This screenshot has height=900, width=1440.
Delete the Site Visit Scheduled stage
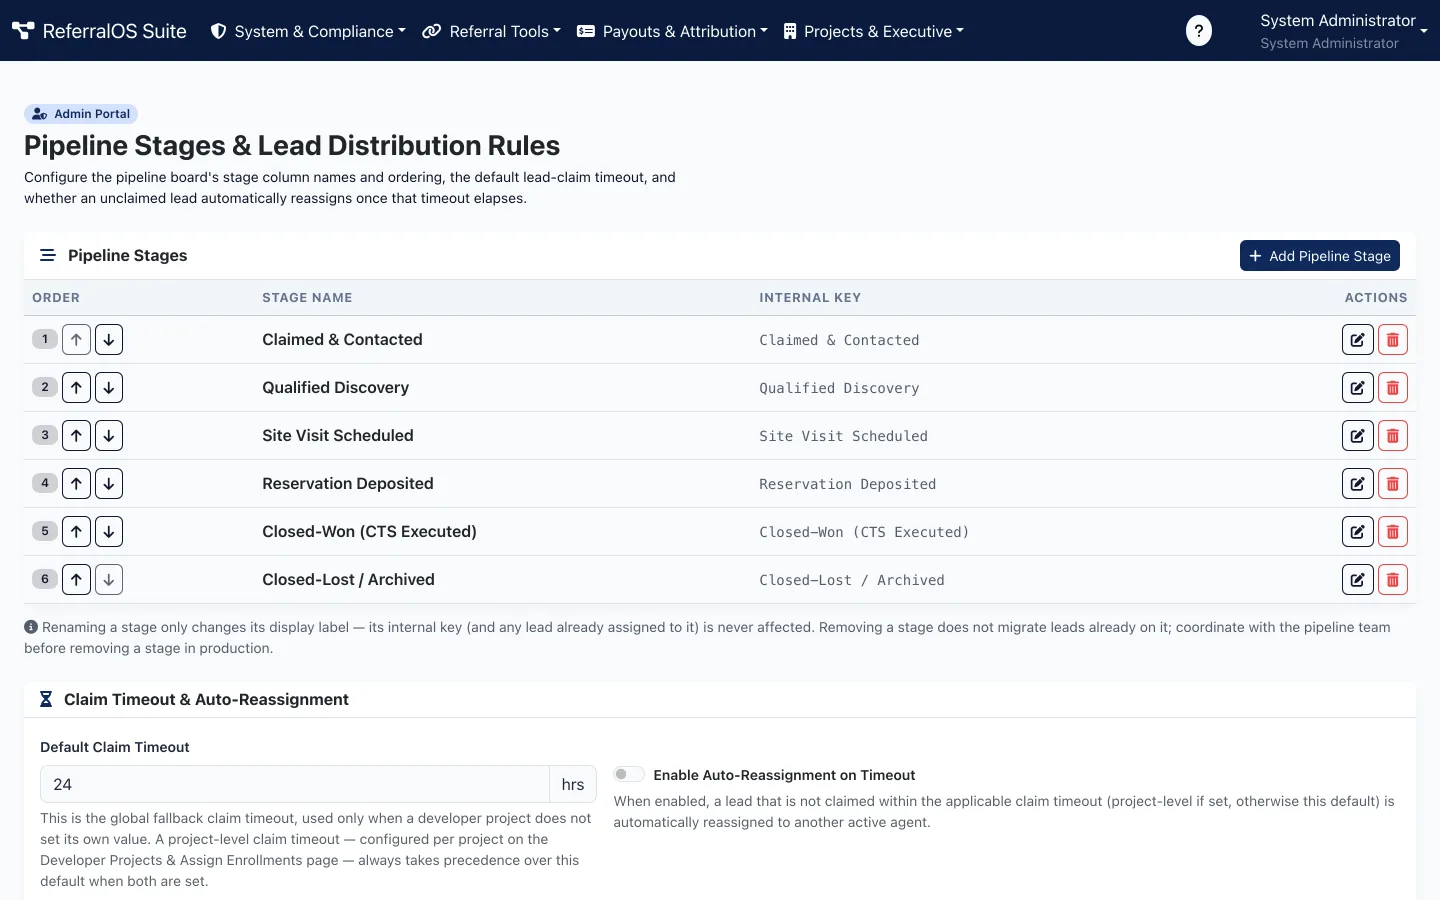(x=1392, y=435)
